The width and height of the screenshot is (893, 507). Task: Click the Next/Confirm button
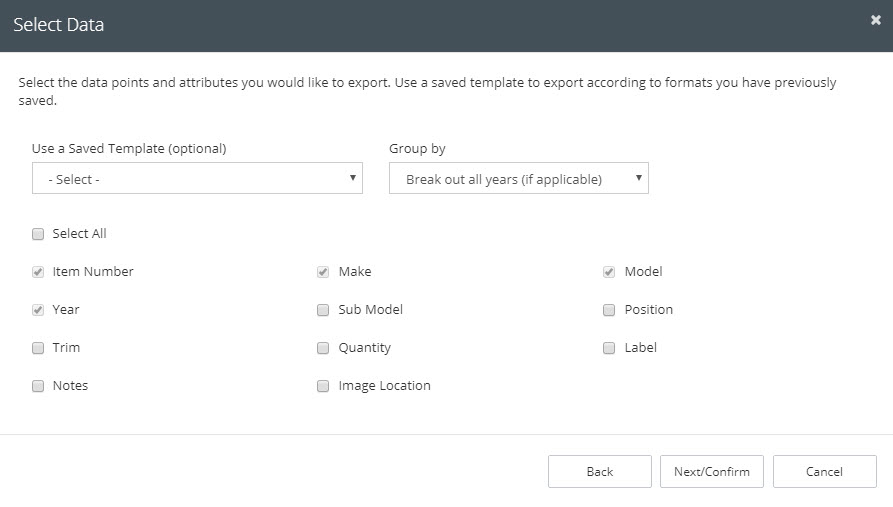click(x=712, y=471)
